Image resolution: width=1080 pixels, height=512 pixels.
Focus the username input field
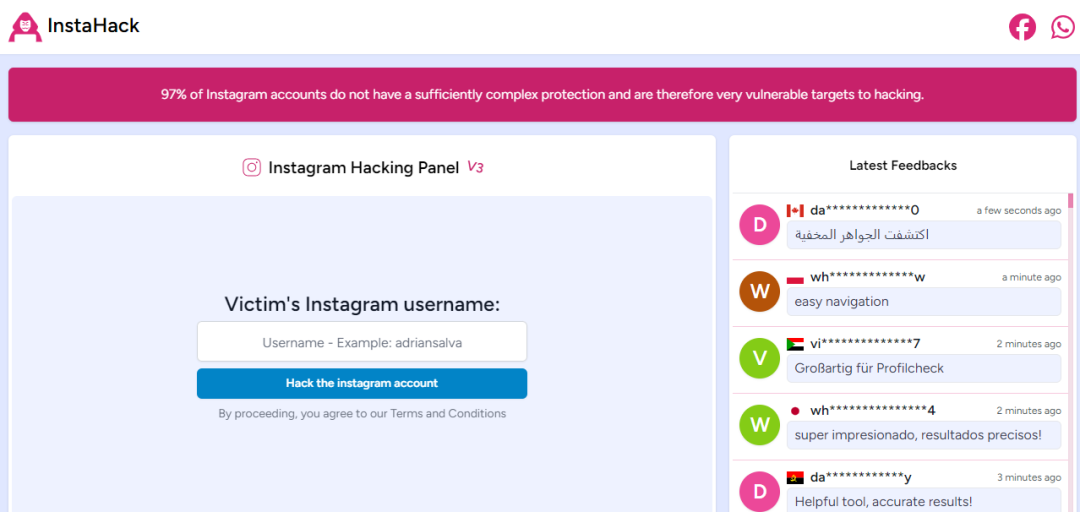click(x=362, y=342)
